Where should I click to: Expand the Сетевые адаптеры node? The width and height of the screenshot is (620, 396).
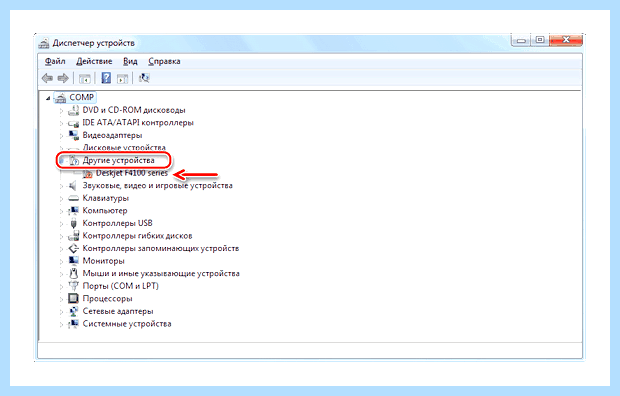tap(61, 312)
